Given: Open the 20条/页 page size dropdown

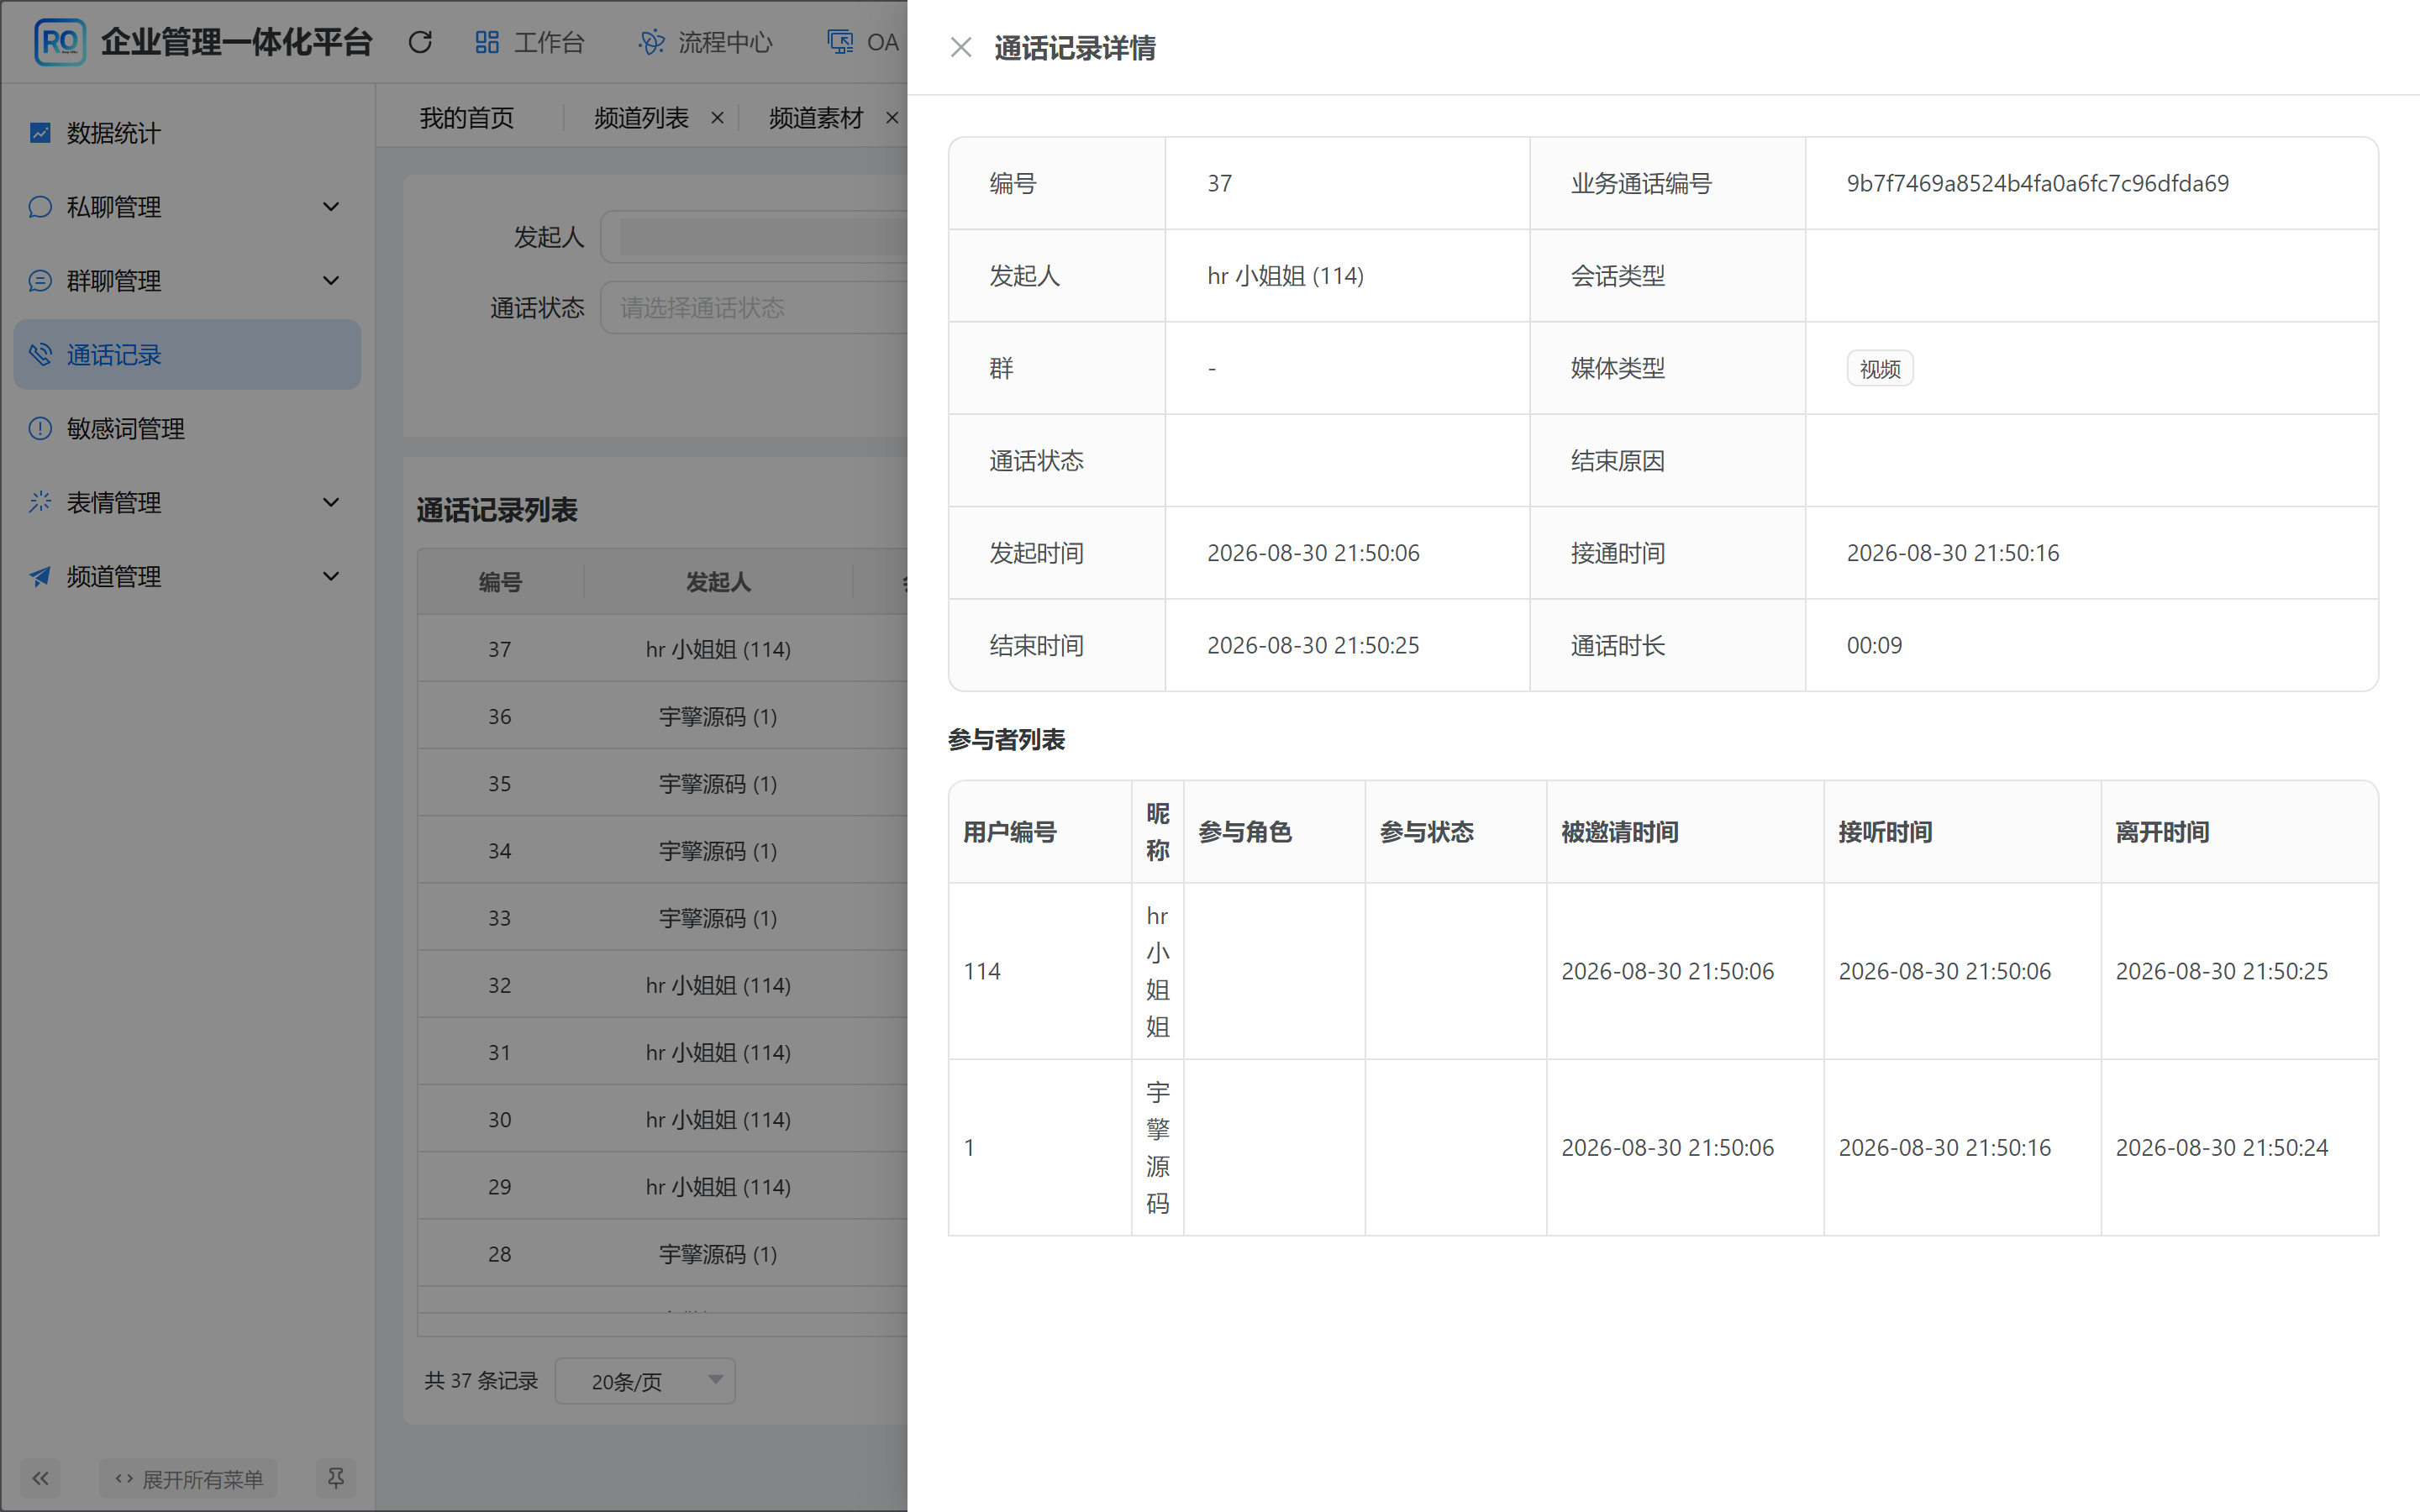Looking at the screenshot, I should pyautogui.click(x=645, y=1381).
